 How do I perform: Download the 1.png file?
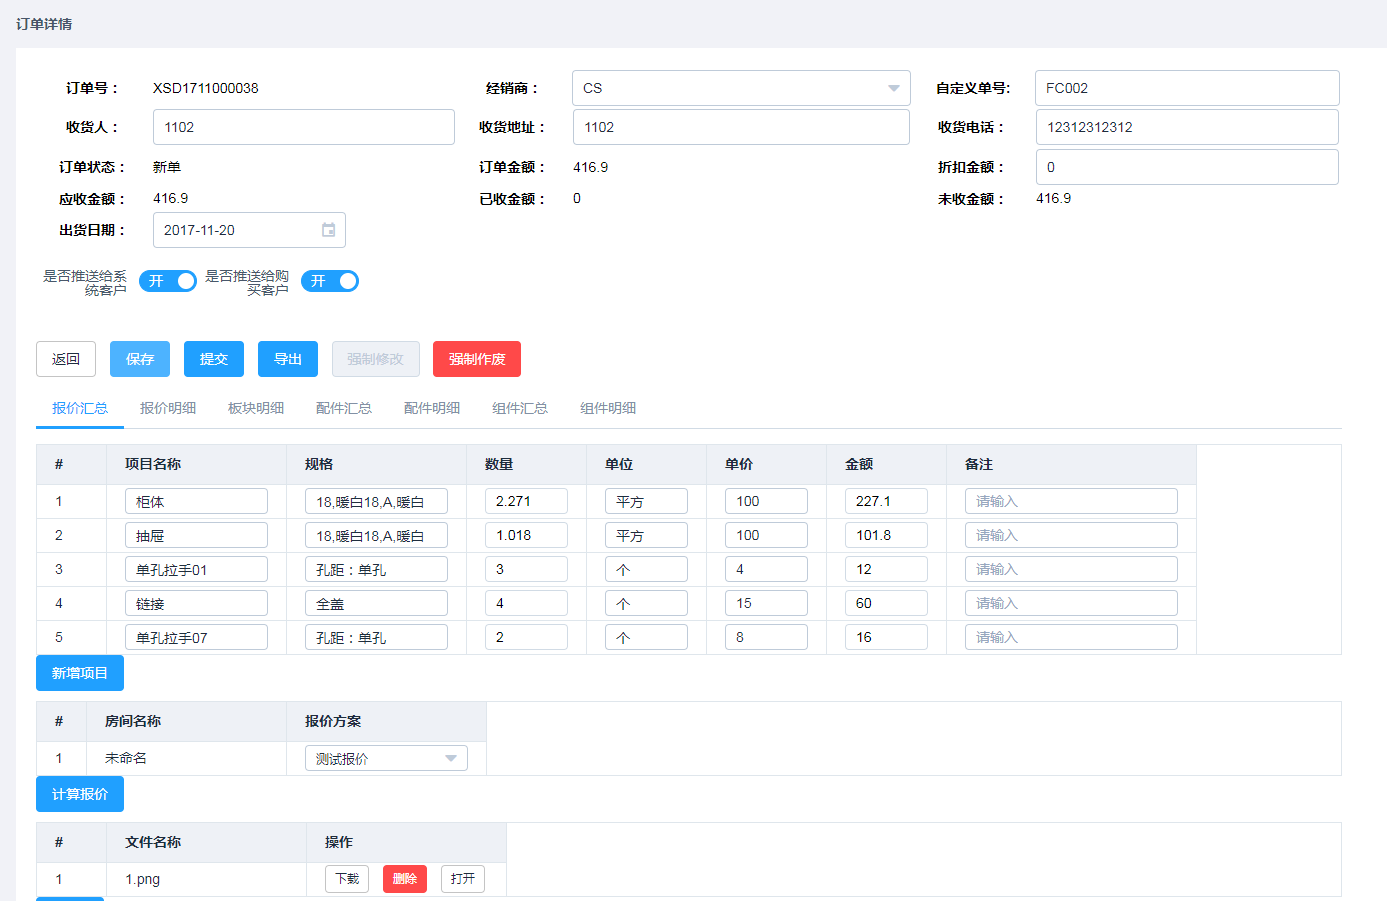coord(347,879)
